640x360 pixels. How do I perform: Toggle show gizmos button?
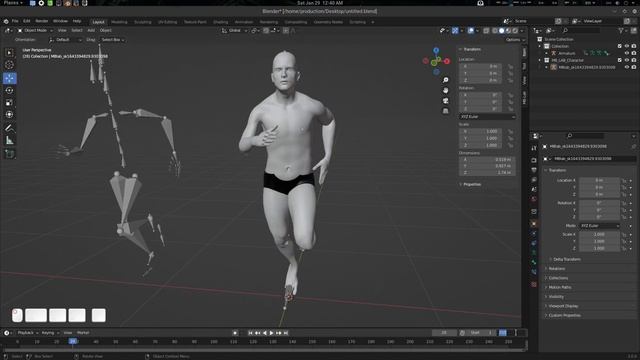coord(455,31)
